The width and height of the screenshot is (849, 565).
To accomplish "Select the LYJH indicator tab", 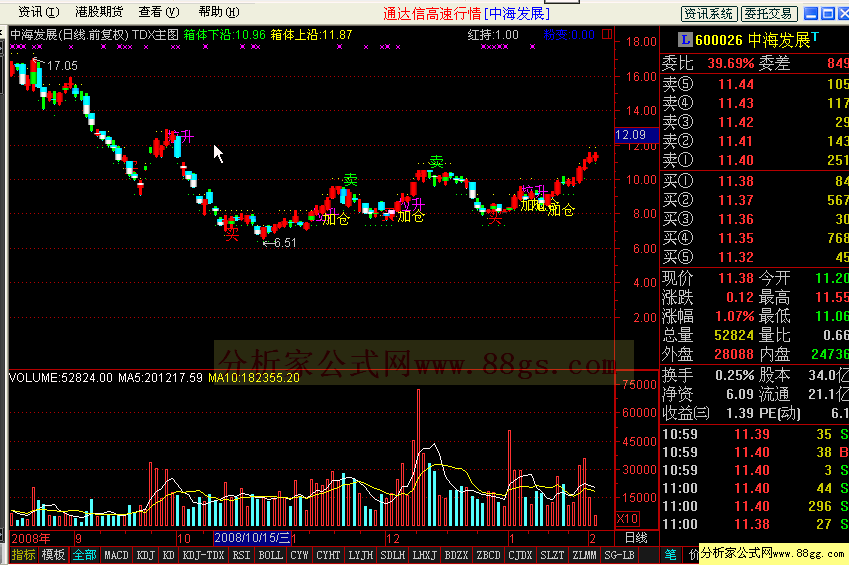I will click(360, 555).
